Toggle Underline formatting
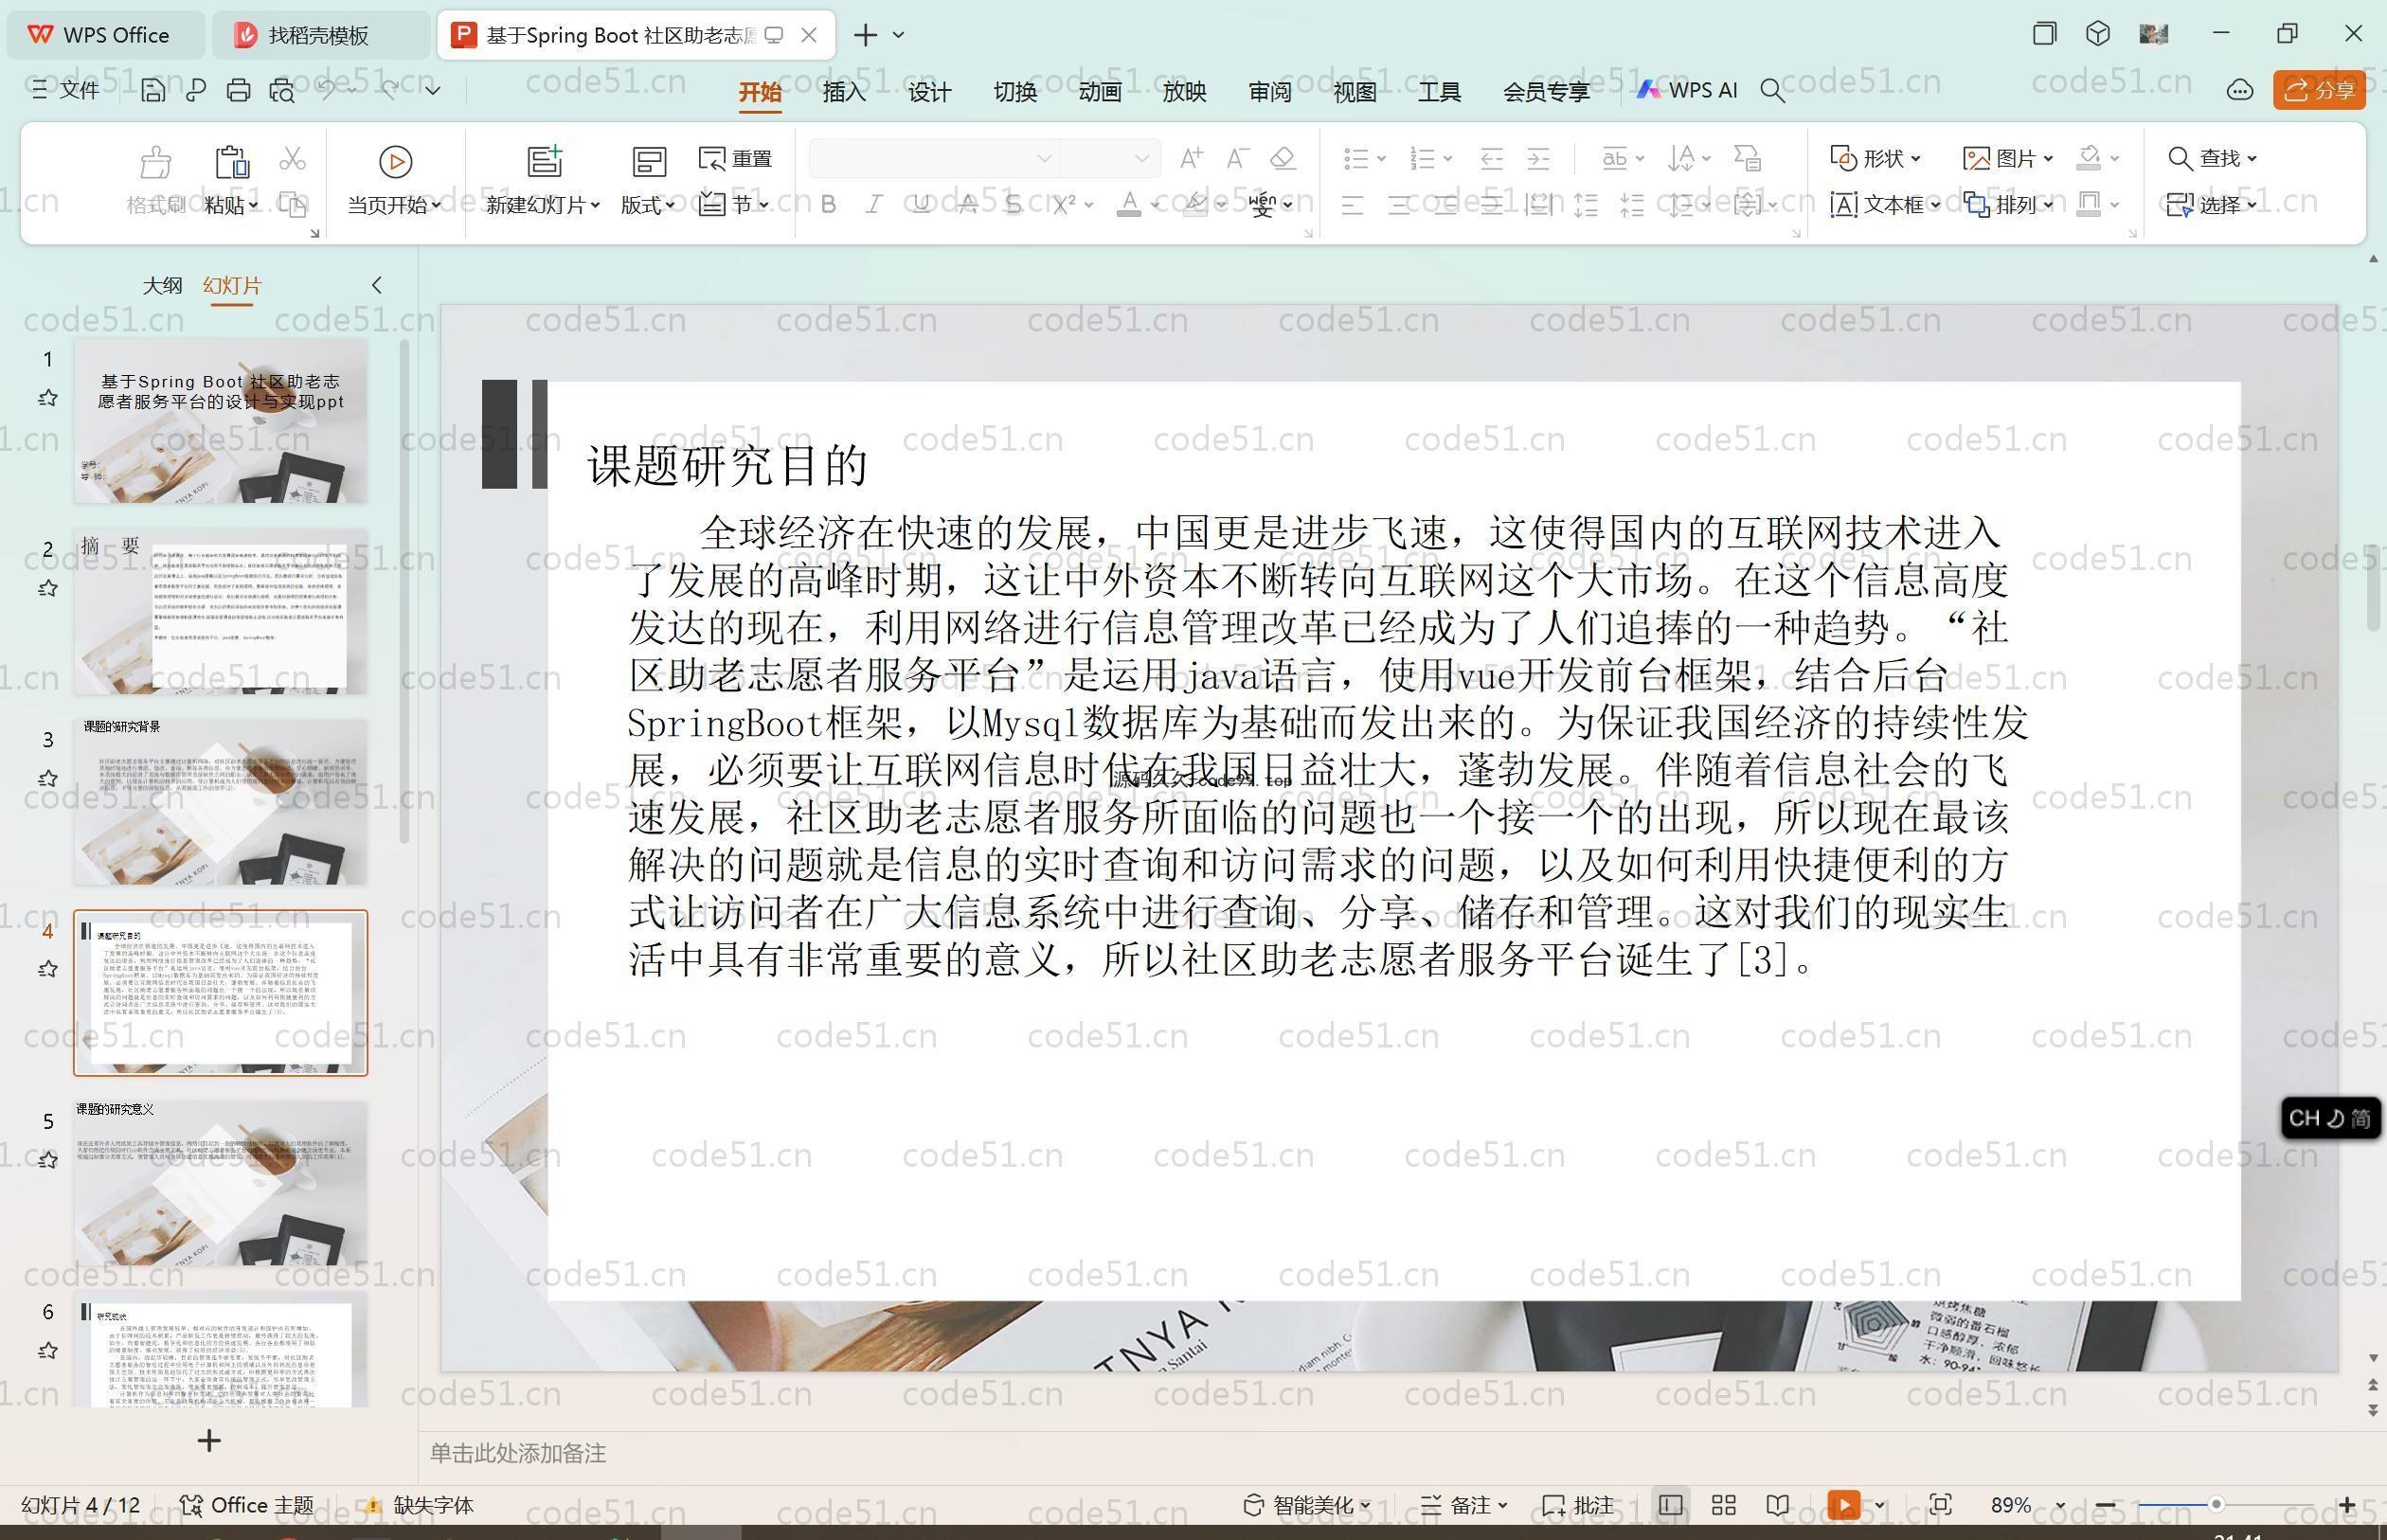 921,205
